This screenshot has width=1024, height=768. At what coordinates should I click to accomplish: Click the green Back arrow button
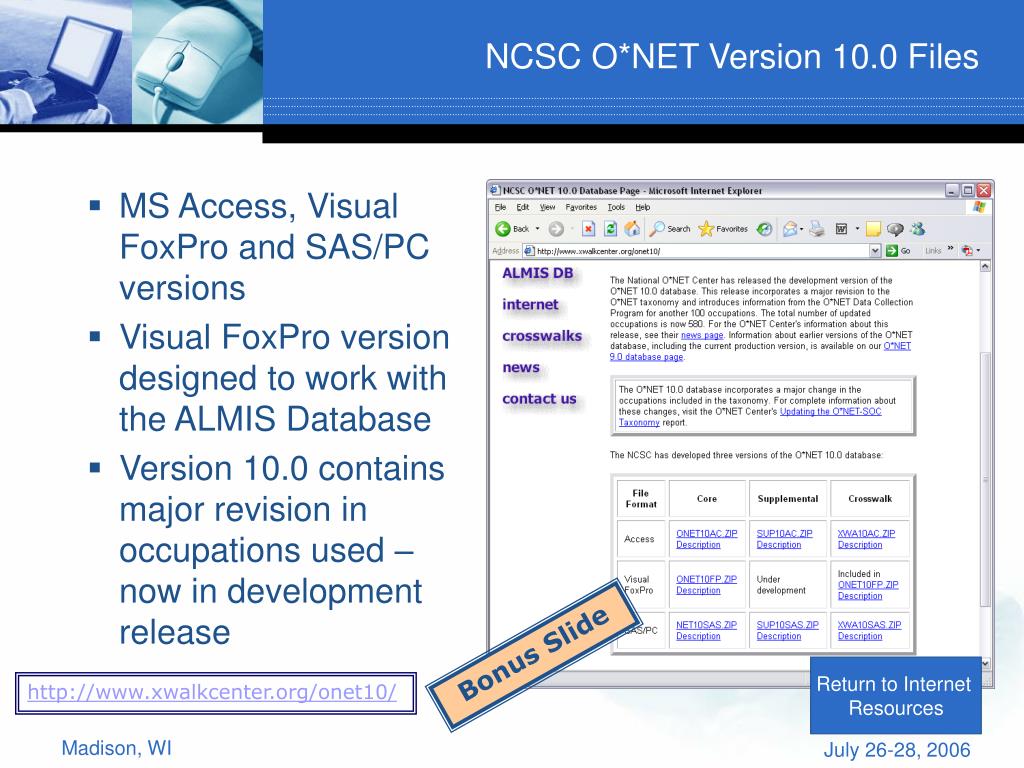pyautogui.click(x=503, y=229)
